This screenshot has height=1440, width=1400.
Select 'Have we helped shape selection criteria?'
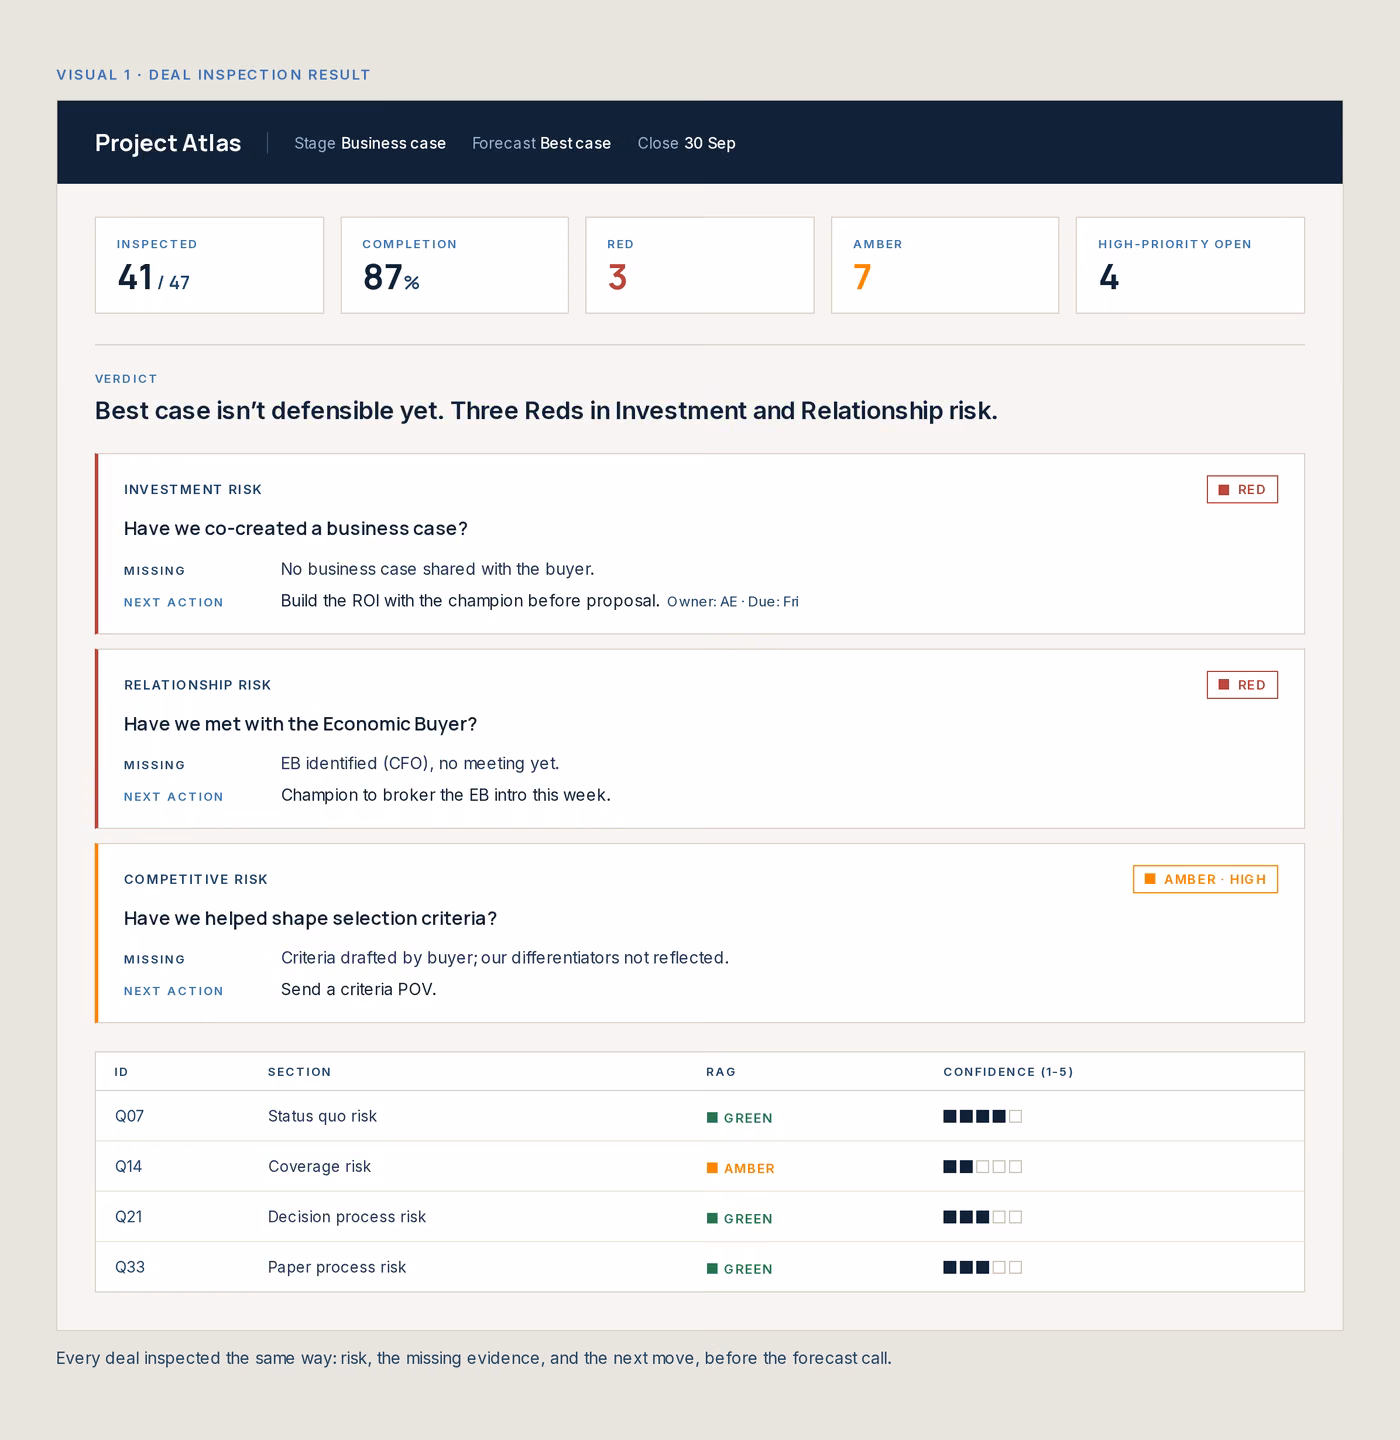tap(310, 918)
